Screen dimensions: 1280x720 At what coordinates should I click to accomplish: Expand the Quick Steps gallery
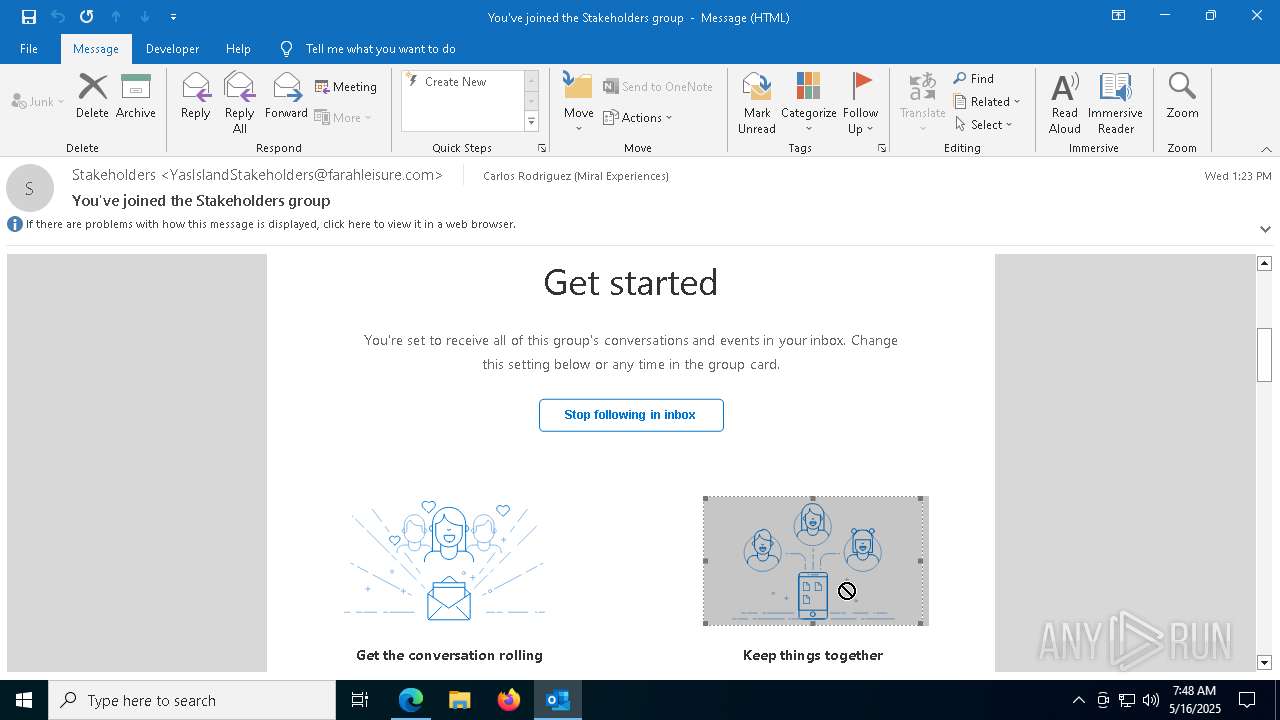tap(531, 122)
